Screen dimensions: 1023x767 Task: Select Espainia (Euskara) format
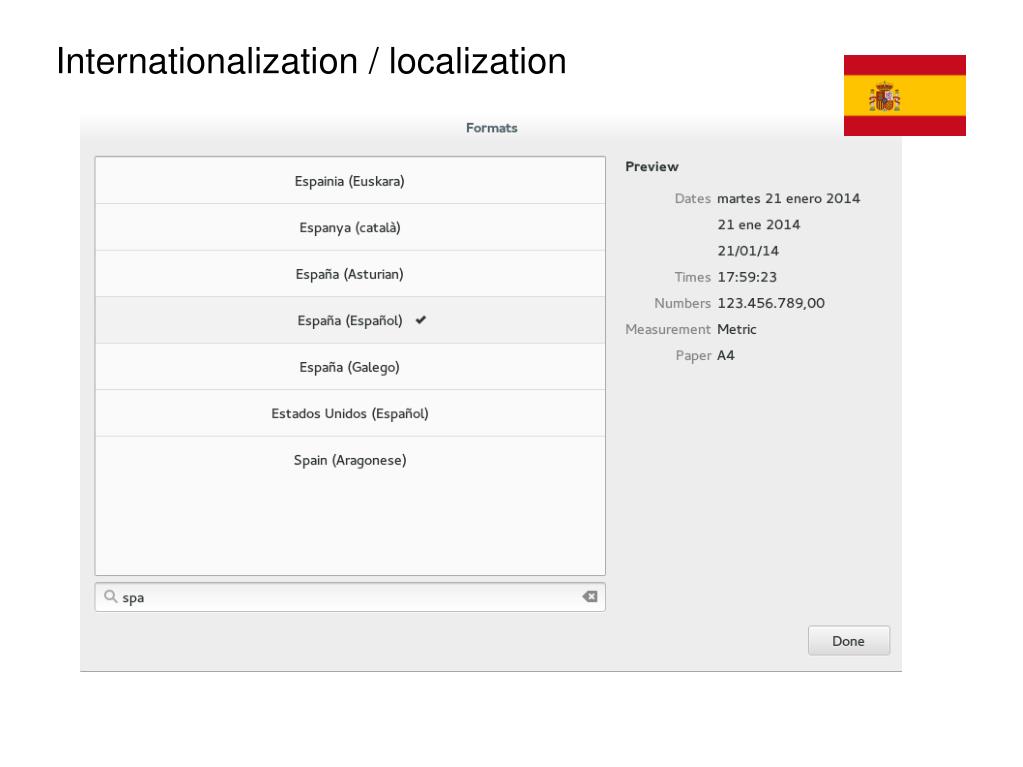(350, 181)
